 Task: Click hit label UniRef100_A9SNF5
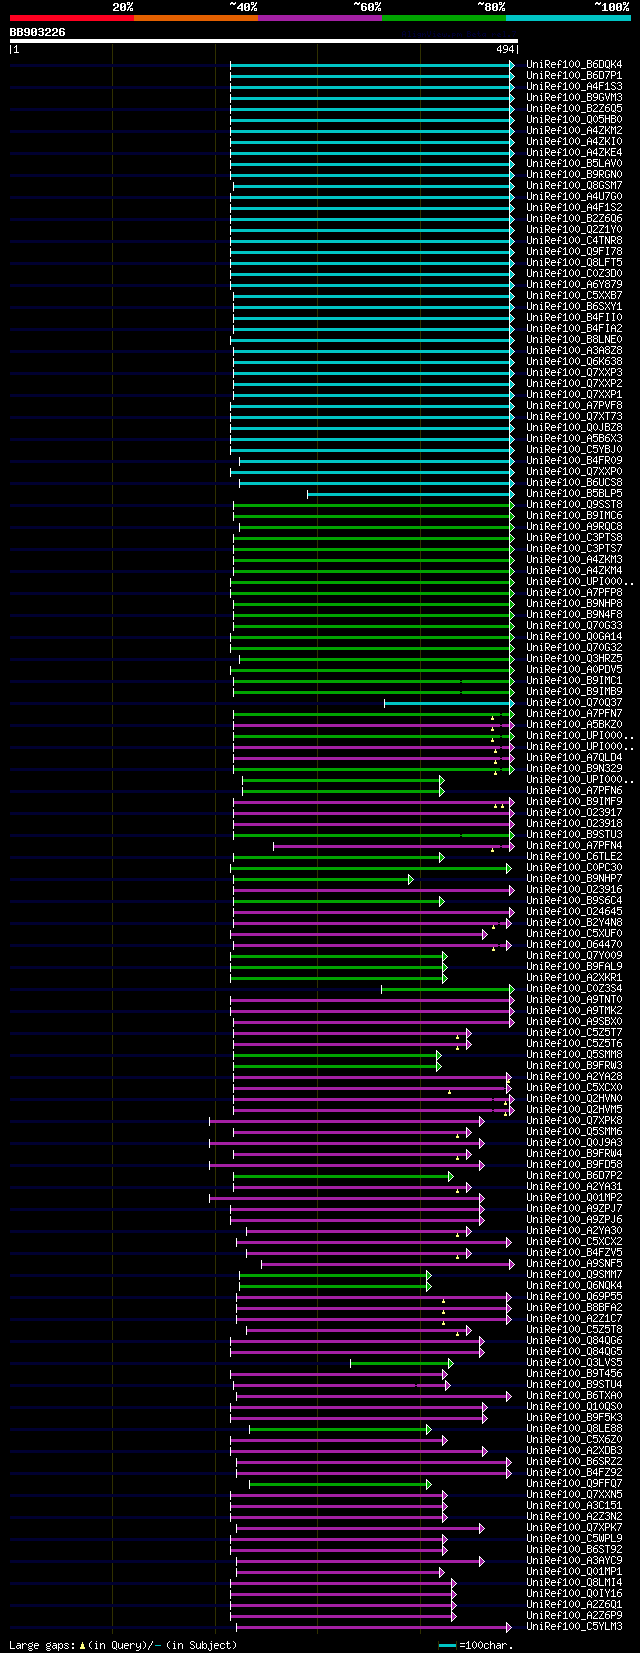click(574, 1263)
